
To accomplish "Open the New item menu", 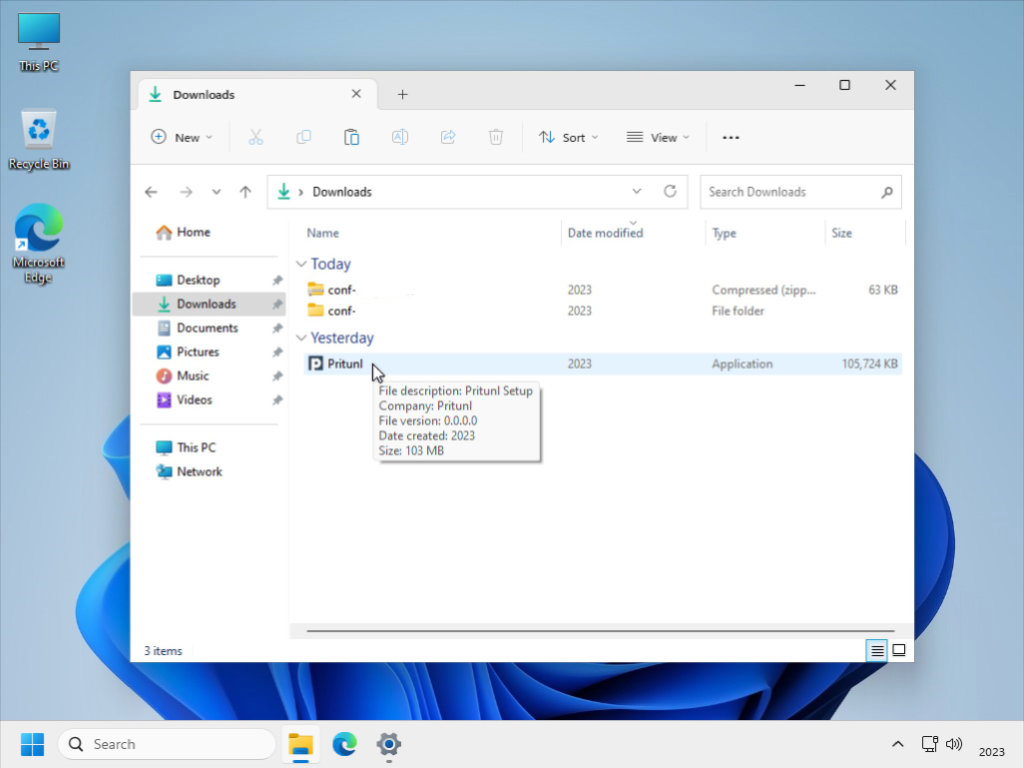I will point(182,137).
